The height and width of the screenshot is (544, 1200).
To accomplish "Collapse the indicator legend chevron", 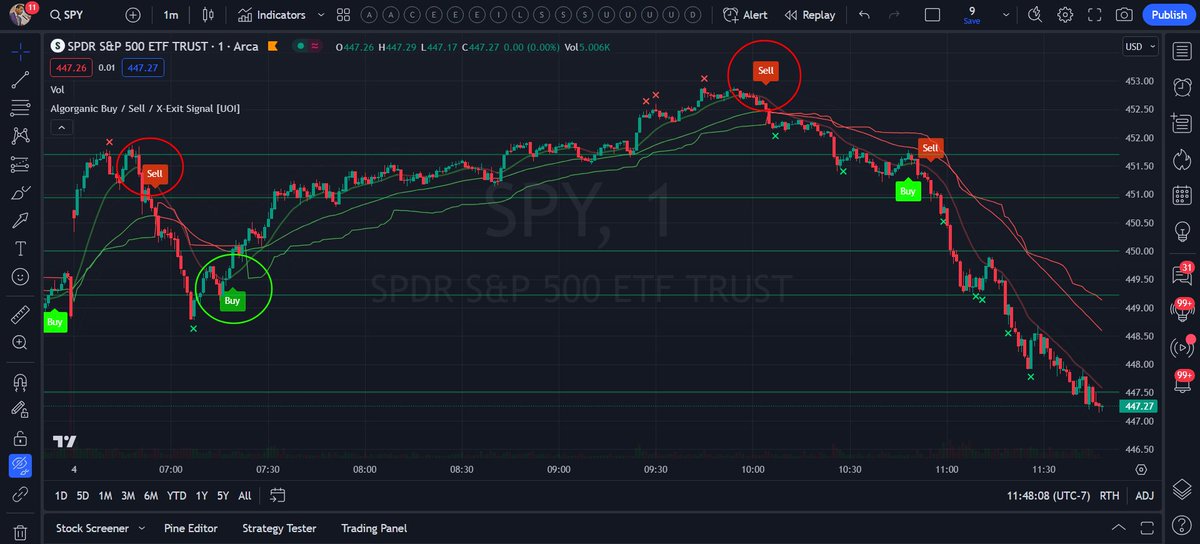I will tap(61, 127).
